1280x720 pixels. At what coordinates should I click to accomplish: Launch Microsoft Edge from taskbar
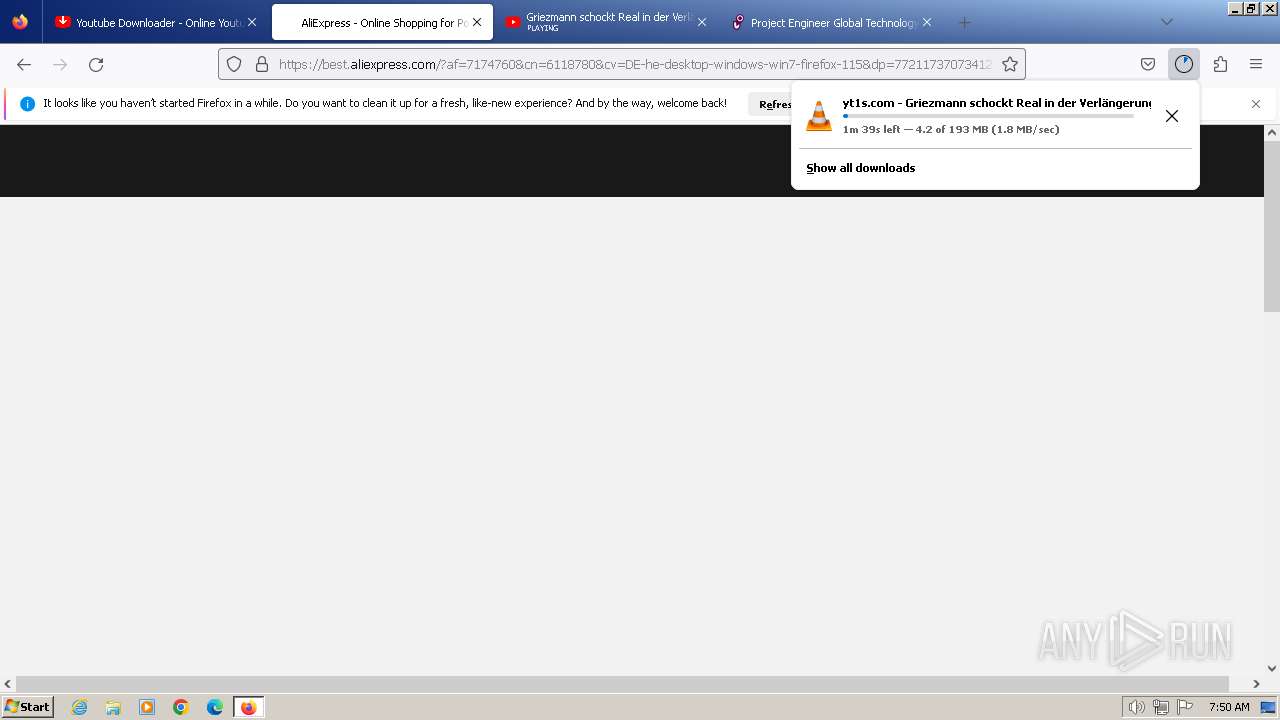click(x=215, y=707)
